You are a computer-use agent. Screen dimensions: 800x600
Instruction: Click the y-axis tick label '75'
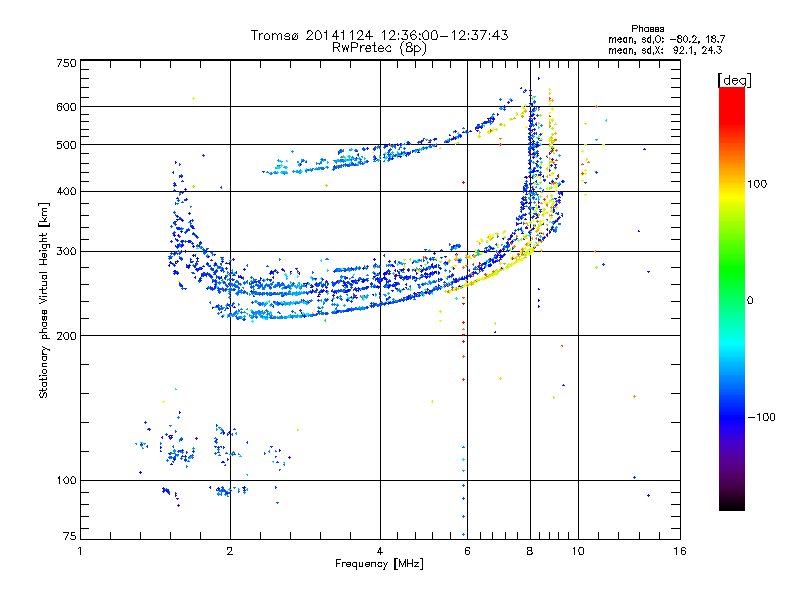point(70,536)
